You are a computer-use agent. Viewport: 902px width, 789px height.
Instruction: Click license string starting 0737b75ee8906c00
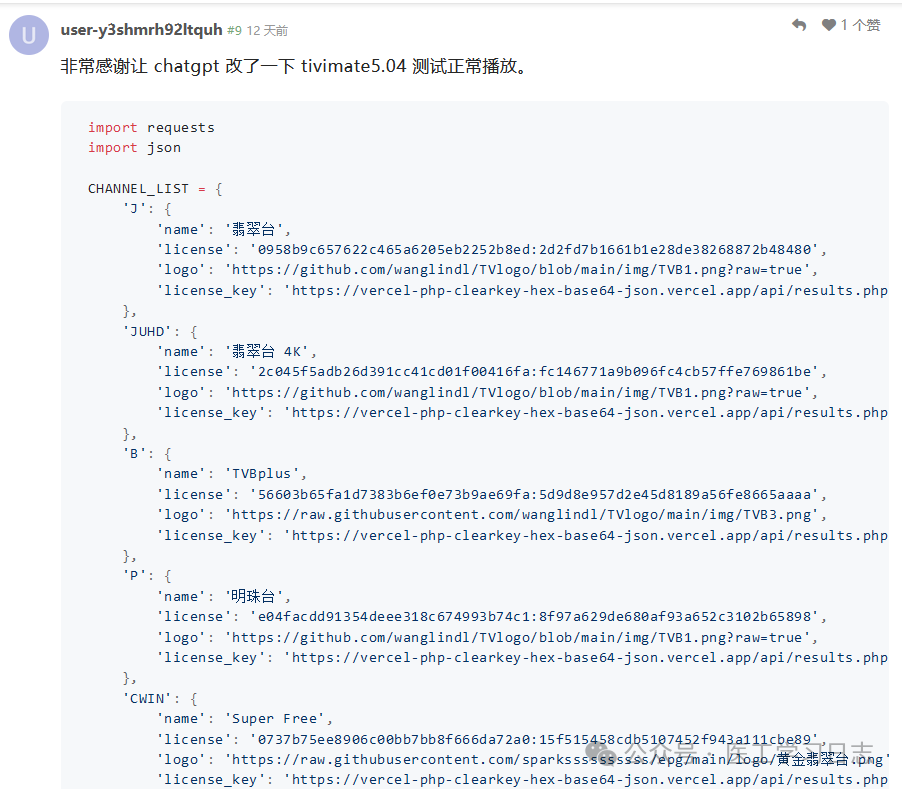(492, 740)
